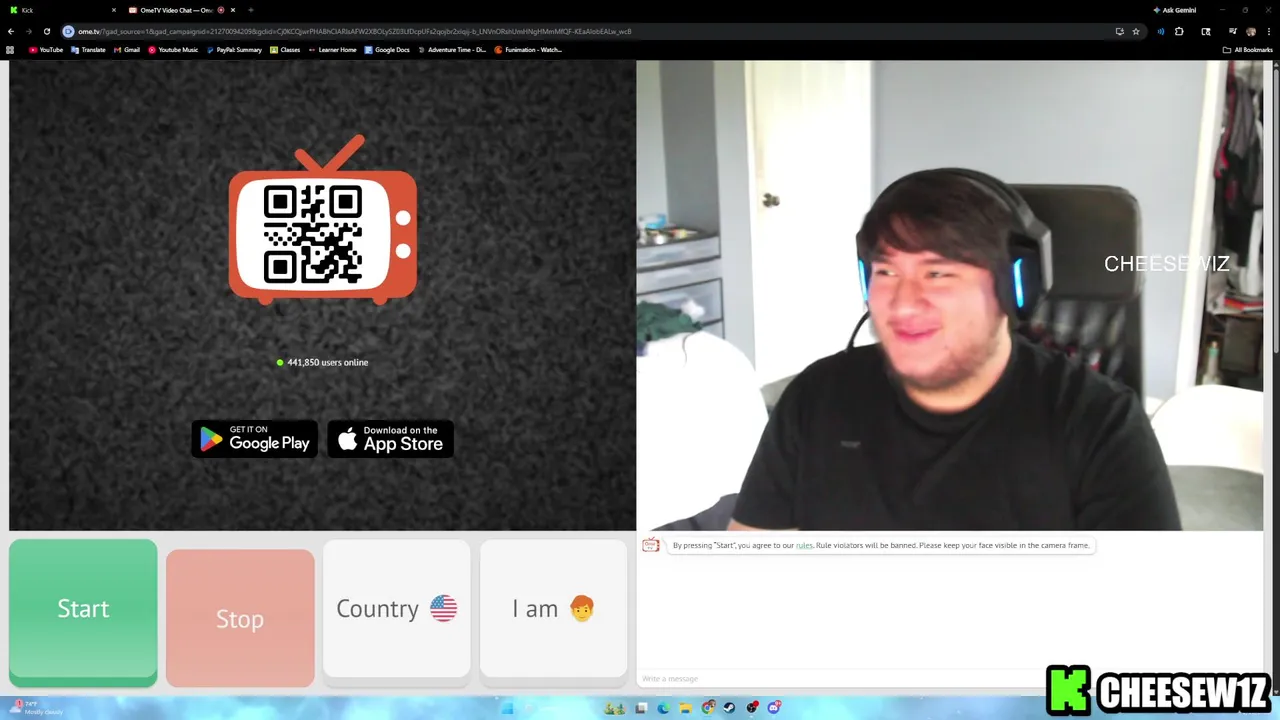
Task: Open Task View on the taskbar
Action: (x=641, y=708)
